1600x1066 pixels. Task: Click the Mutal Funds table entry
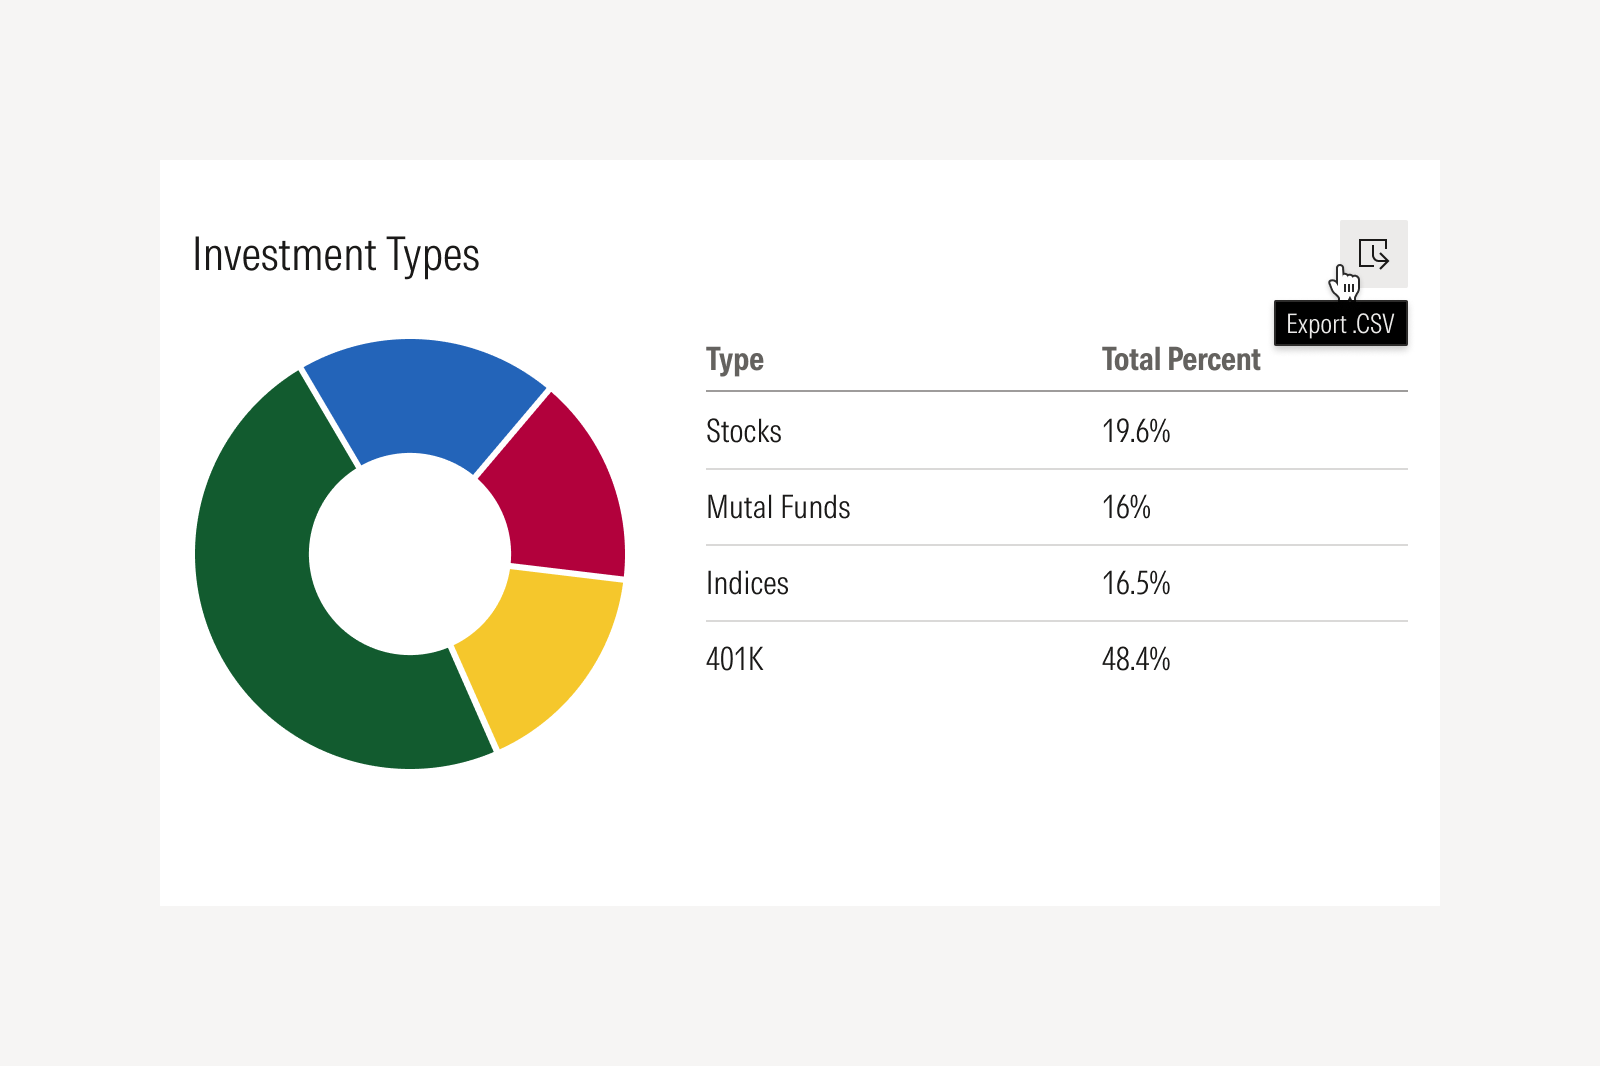(x=778, y=507)
